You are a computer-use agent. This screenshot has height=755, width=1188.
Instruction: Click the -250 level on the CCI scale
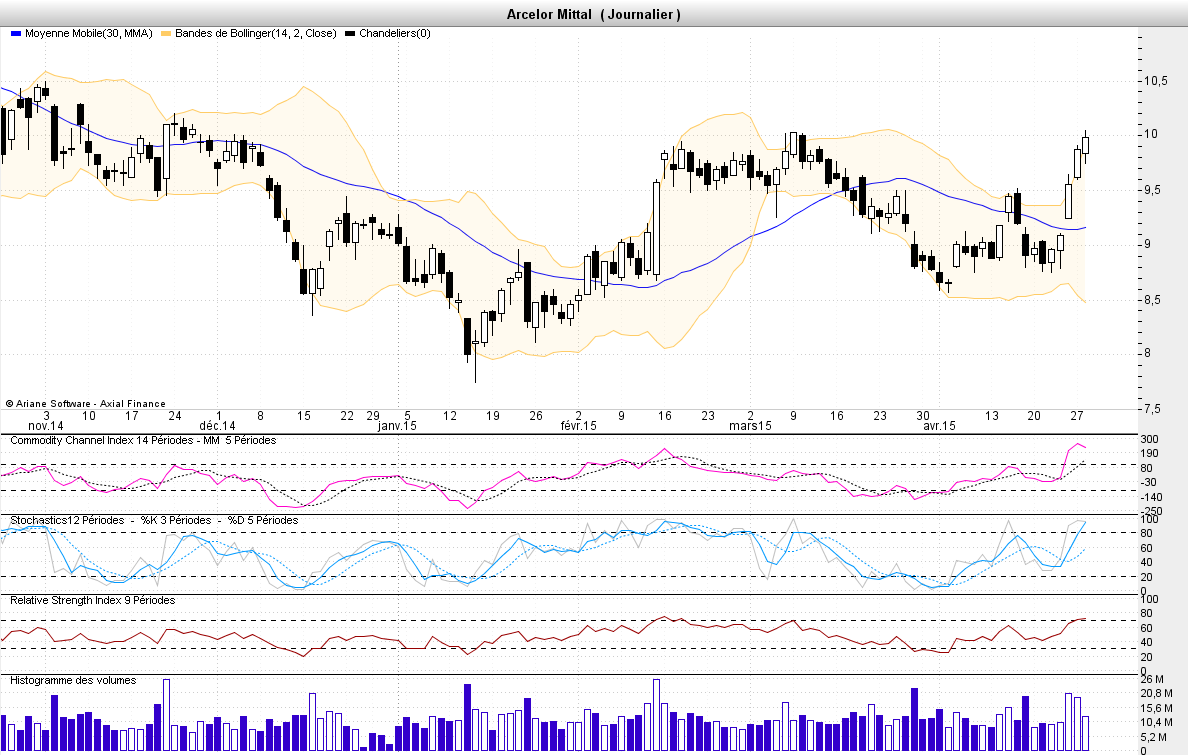tap(1152, 512)
